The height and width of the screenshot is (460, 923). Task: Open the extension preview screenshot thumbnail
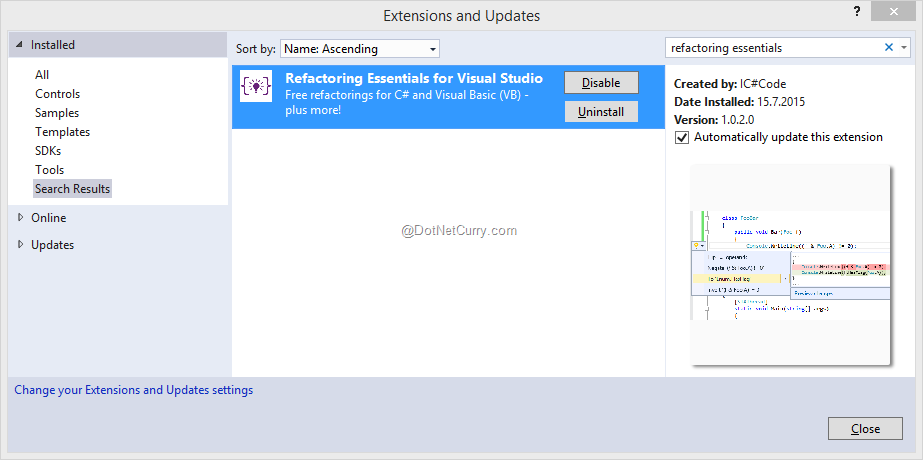[x=790, y=265]
